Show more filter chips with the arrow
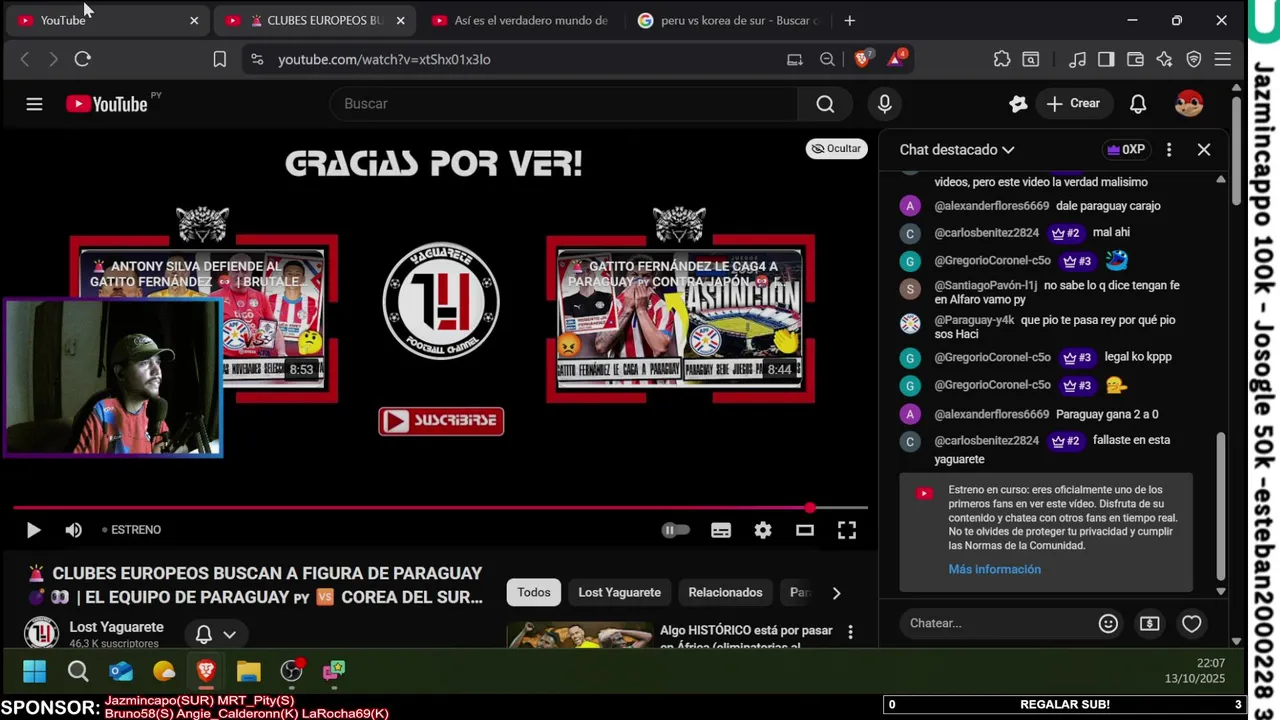This screenshot has height=720, width=1280. click(836, 593)
